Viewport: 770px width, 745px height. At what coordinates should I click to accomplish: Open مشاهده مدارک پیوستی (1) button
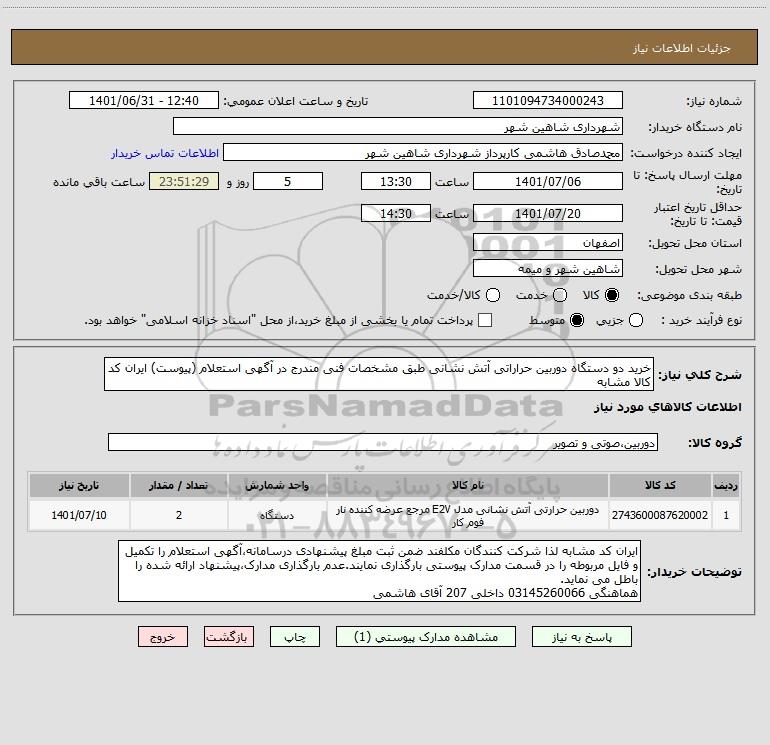click(x=426, y=637)
